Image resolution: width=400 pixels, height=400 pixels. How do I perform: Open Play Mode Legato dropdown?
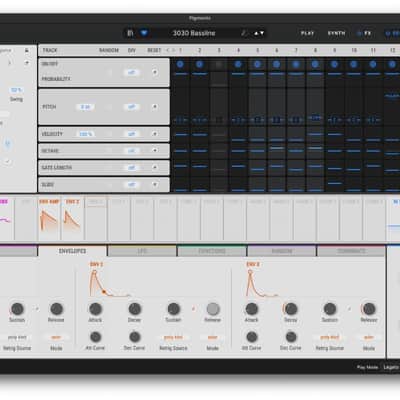click(391, 367)
